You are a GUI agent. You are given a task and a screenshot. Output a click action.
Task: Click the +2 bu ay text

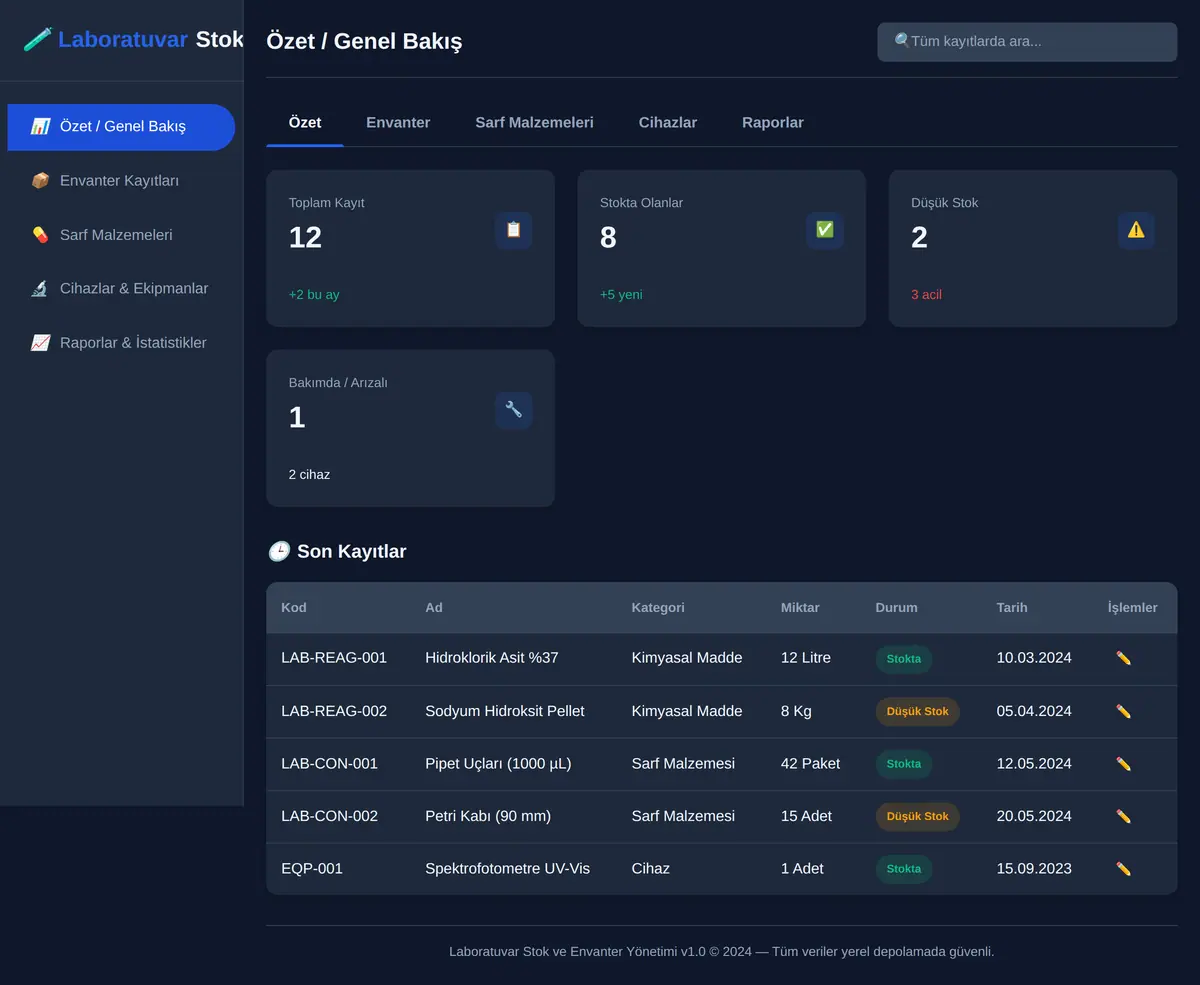click(x=314, y=295)
